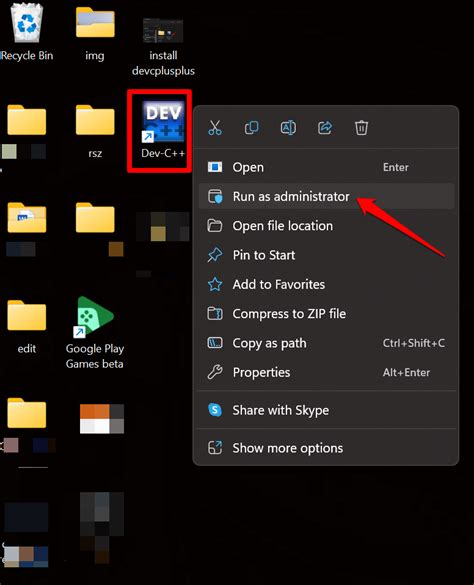Choose Open file location
Image resolution: width=474 pixels, height=585 pixels.
point(325,226)
